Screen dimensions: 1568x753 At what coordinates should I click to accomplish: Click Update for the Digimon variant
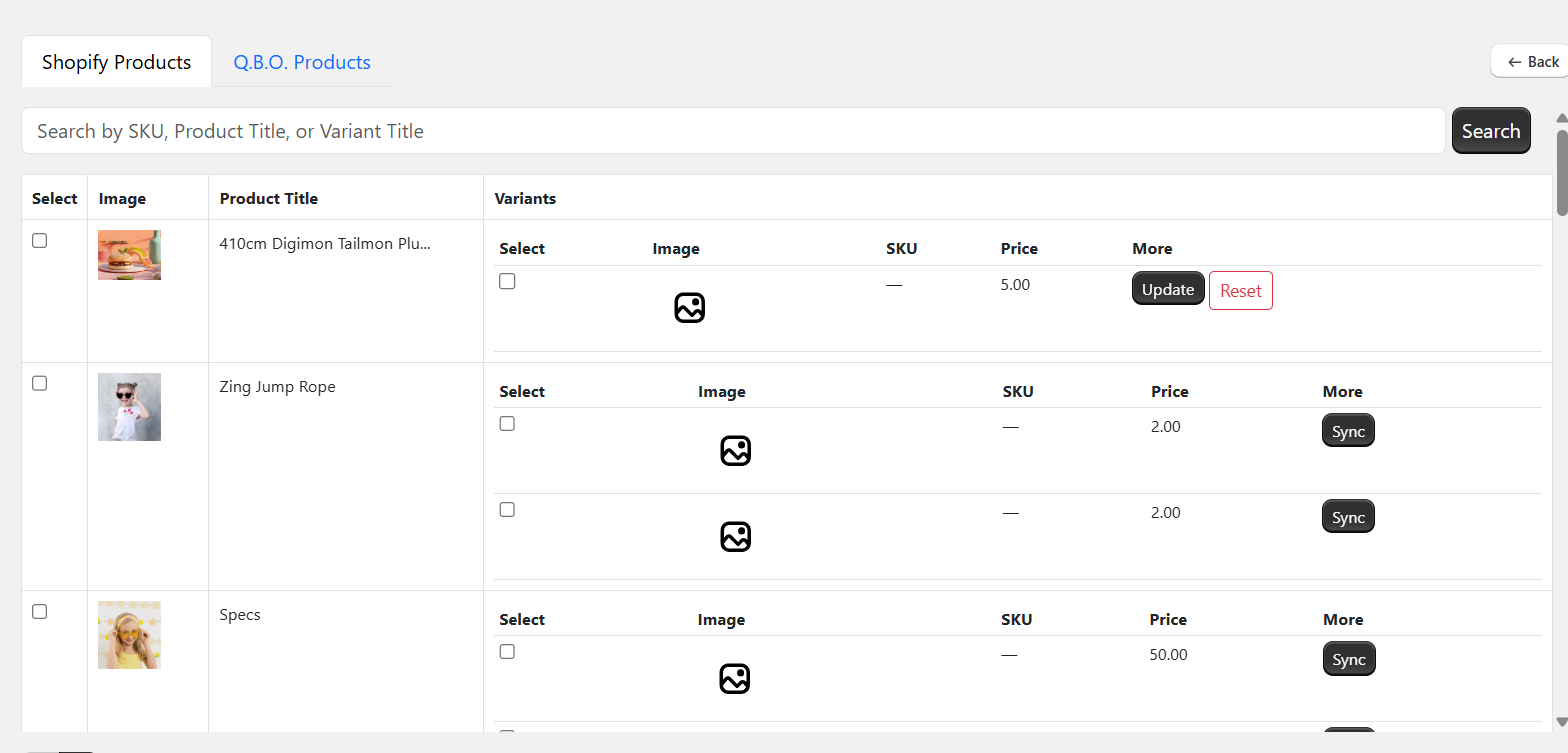point(1167,289)
